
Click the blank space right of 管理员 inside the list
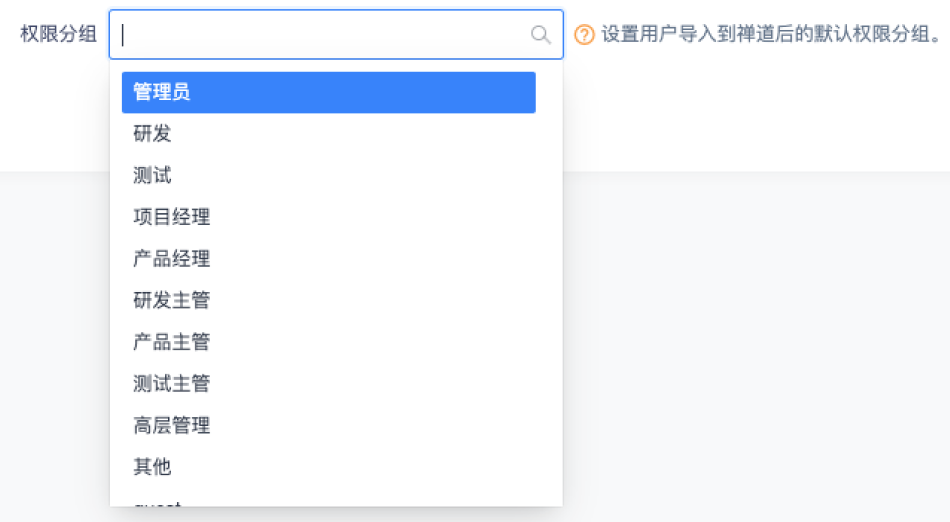(x=400, y=92)
